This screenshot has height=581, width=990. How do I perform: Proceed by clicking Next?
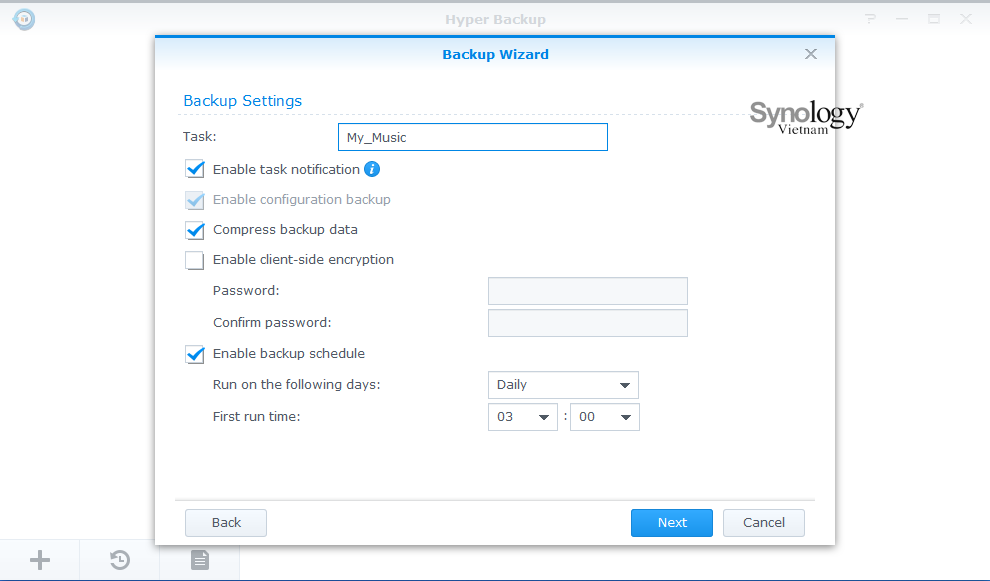click(x=671, y=522)
